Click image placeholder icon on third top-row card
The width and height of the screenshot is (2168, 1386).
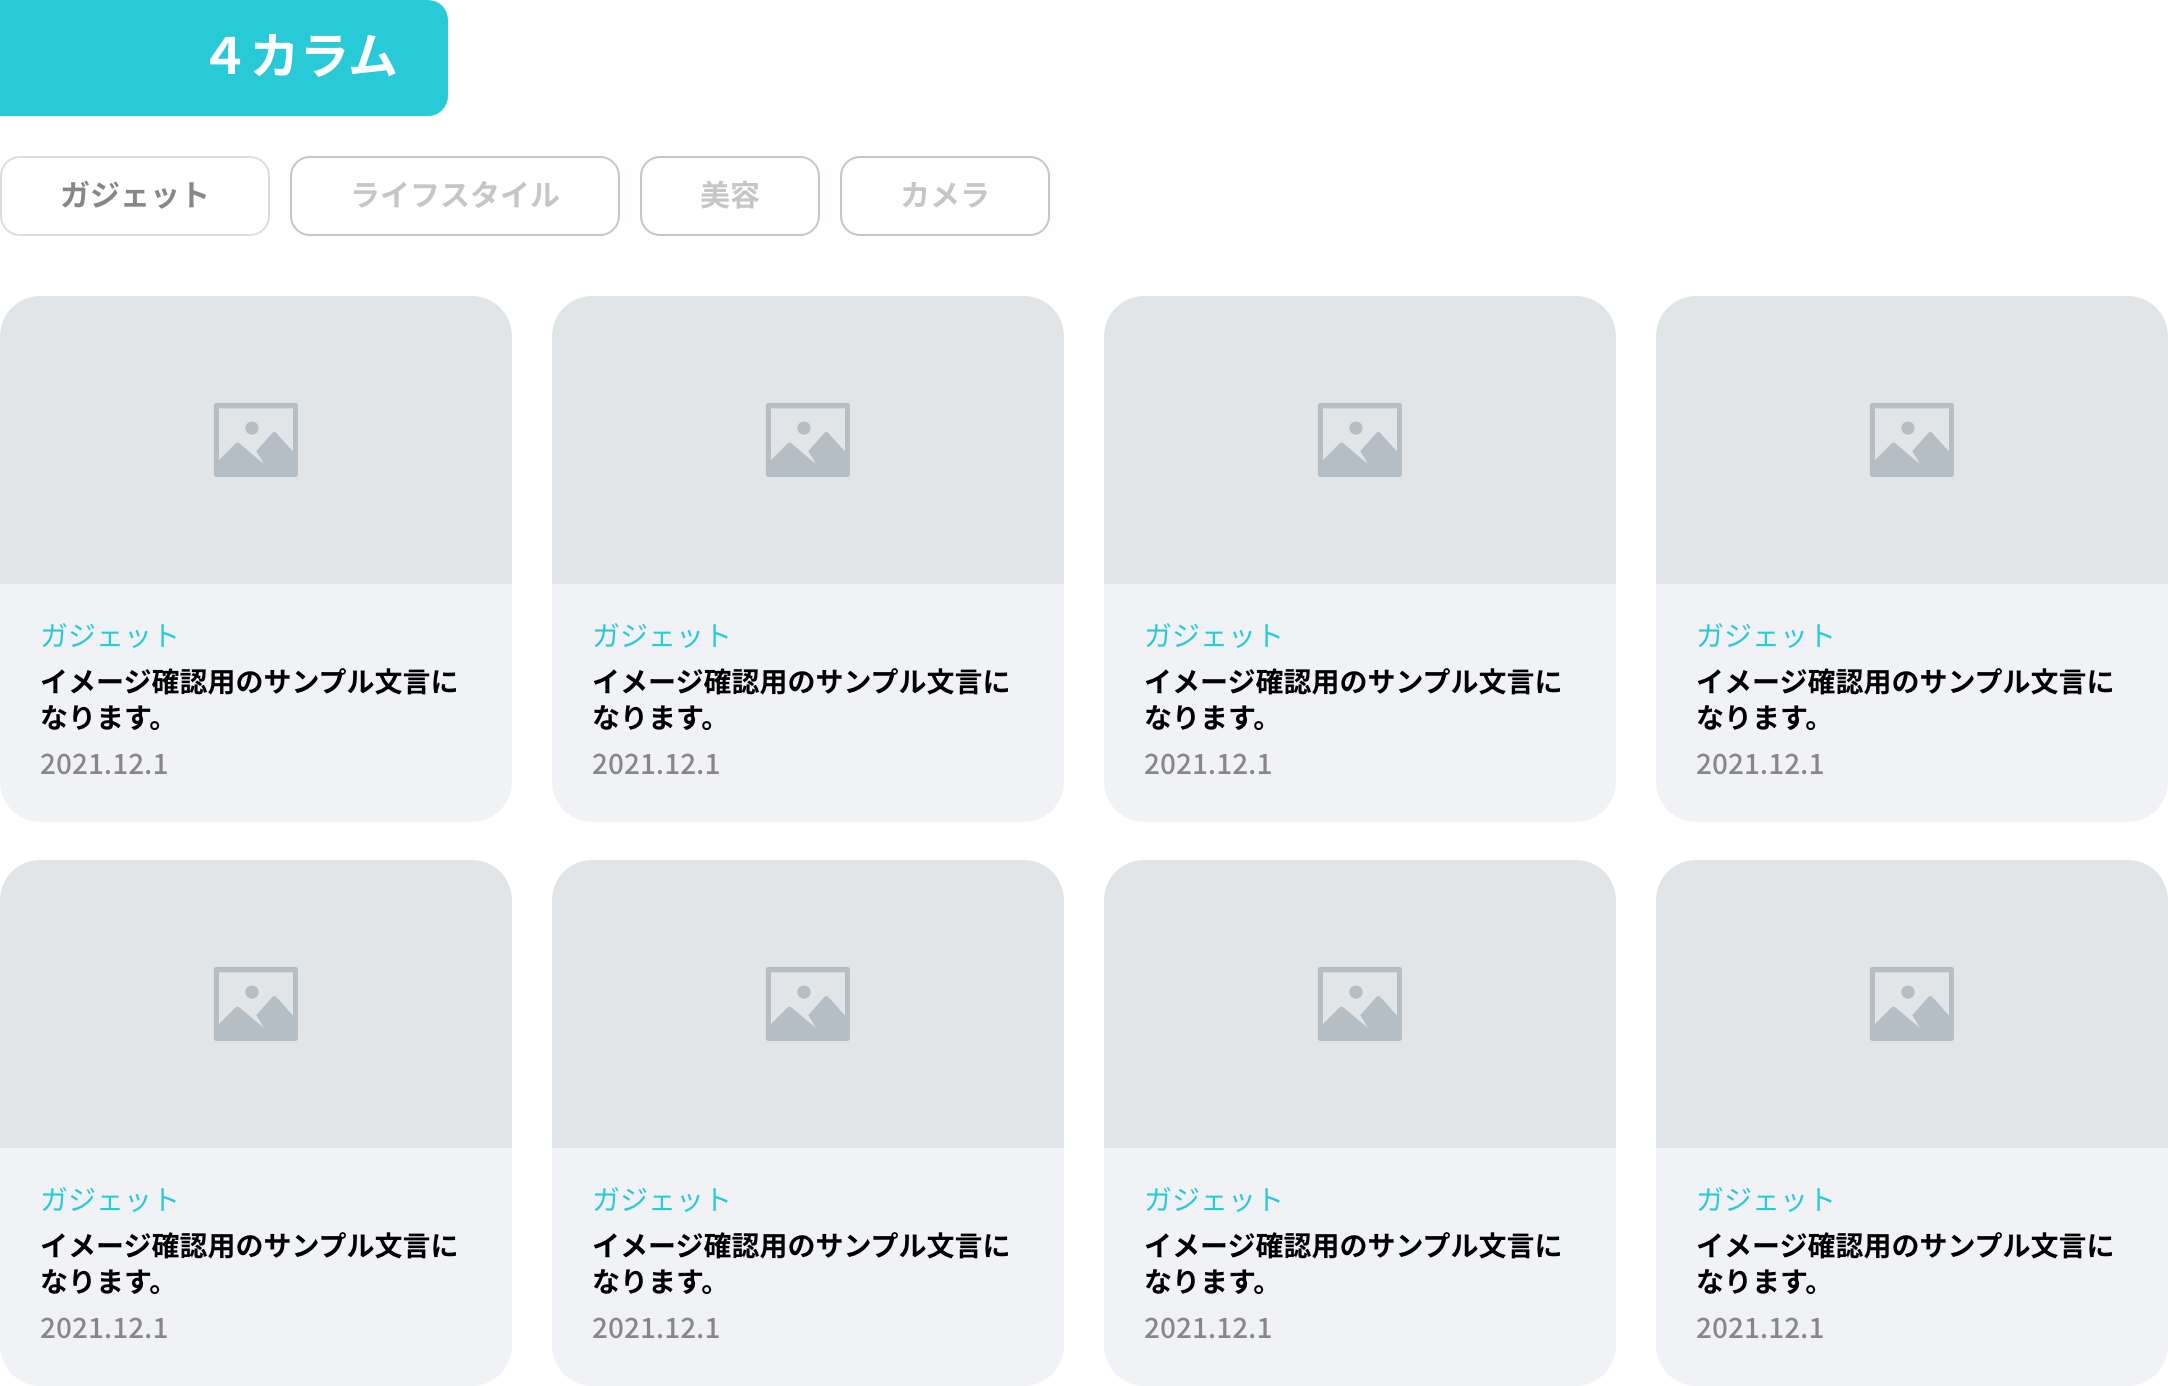click(1359, 437)
